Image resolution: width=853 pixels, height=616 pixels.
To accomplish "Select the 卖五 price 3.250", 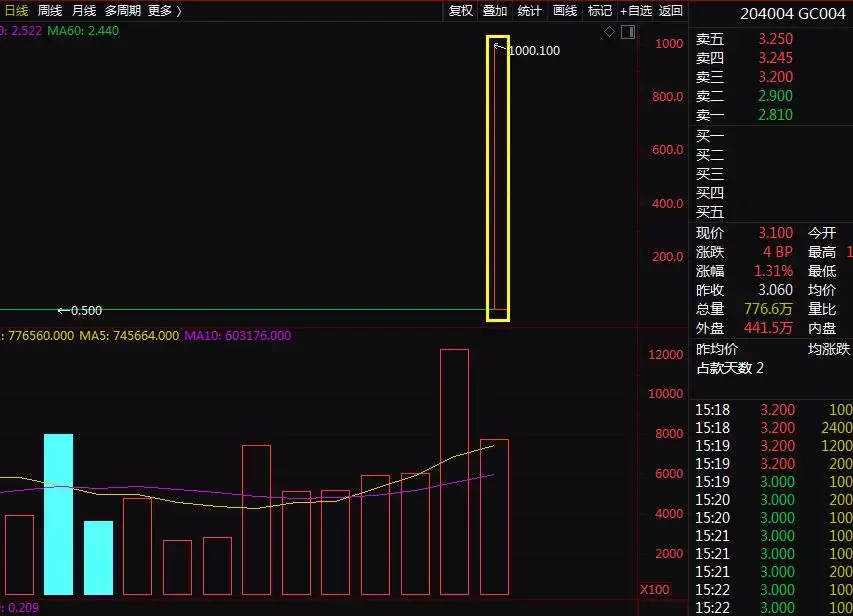I will tap(776, 39).
